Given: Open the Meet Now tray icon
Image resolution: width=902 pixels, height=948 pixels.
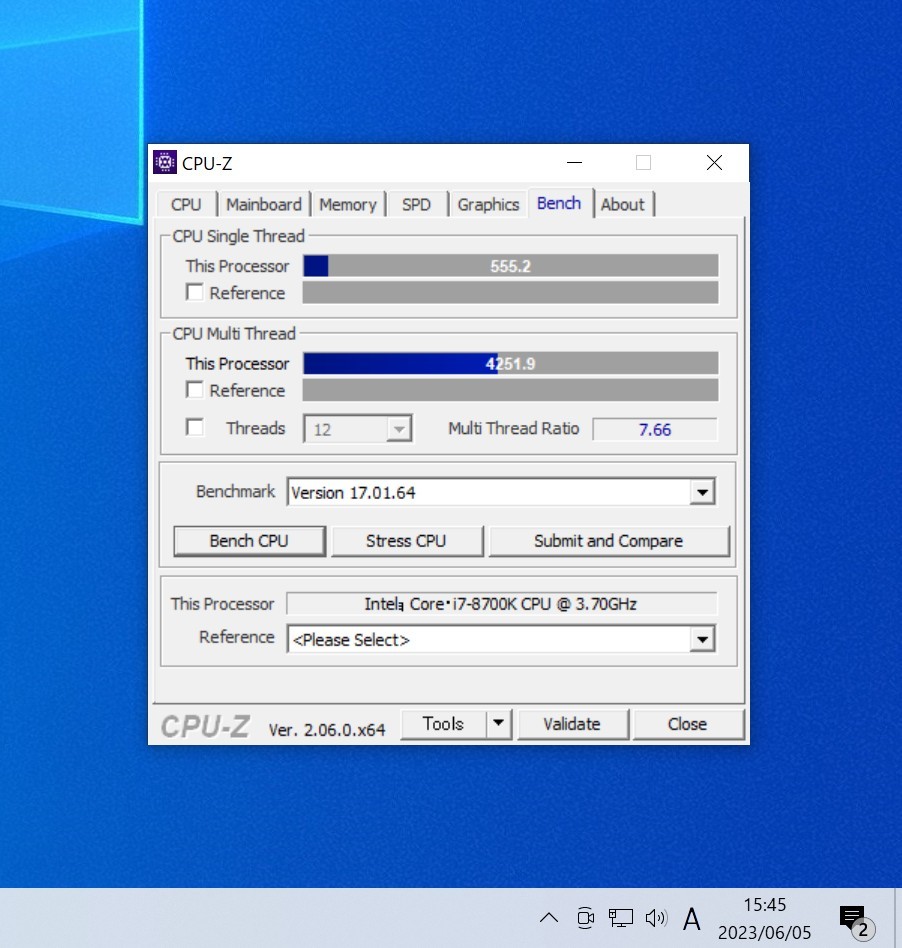Looking at the screenshot, I should pyautogui.click(x=585, y=918).
